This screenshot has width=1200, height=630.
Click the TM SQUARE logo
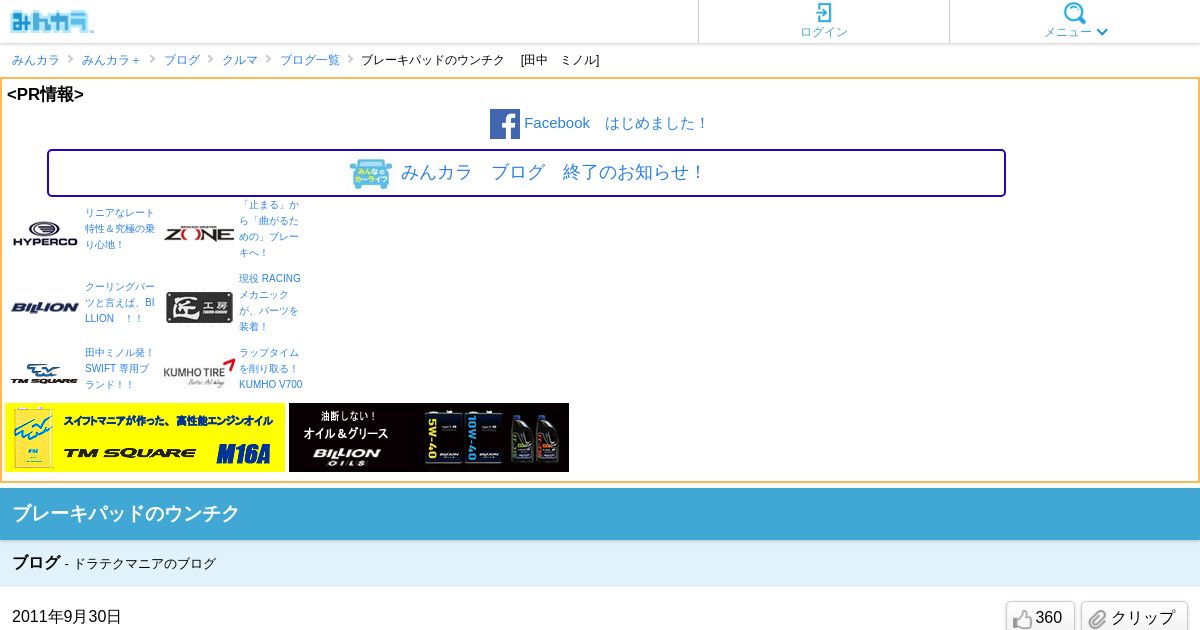[x=45, y=374]
